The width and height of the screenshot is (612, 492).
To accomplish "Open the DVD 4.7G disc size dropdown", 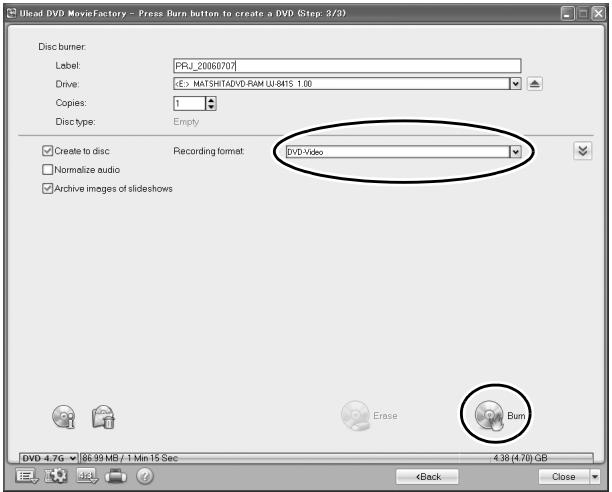I will (x=48, y=458).
